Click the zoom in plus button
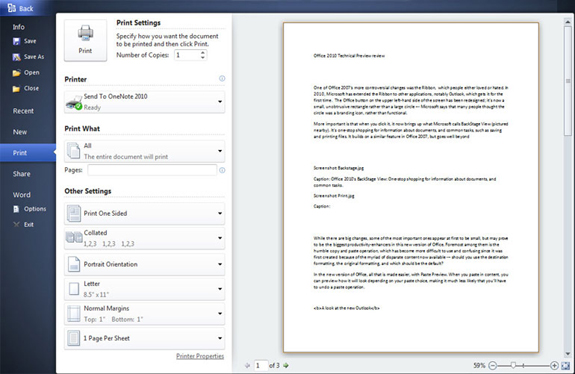 pos(554,365)
